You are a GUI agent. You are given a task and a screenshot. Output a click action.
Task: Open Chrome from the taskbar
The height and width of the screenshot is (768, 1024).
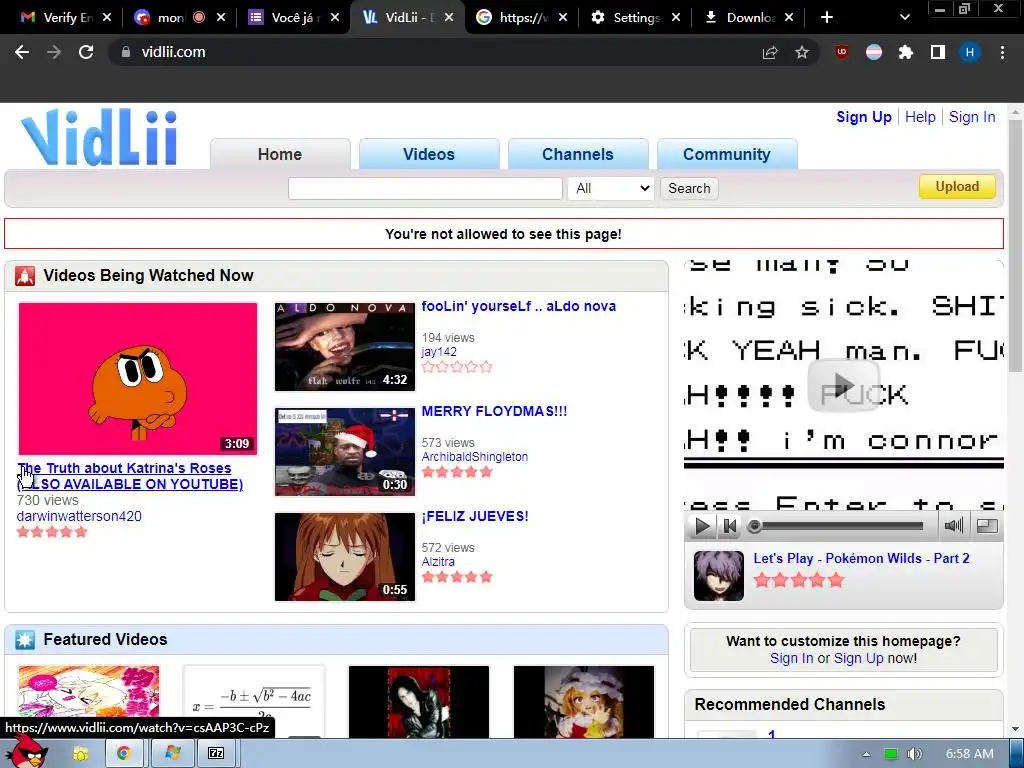(123, 753)
